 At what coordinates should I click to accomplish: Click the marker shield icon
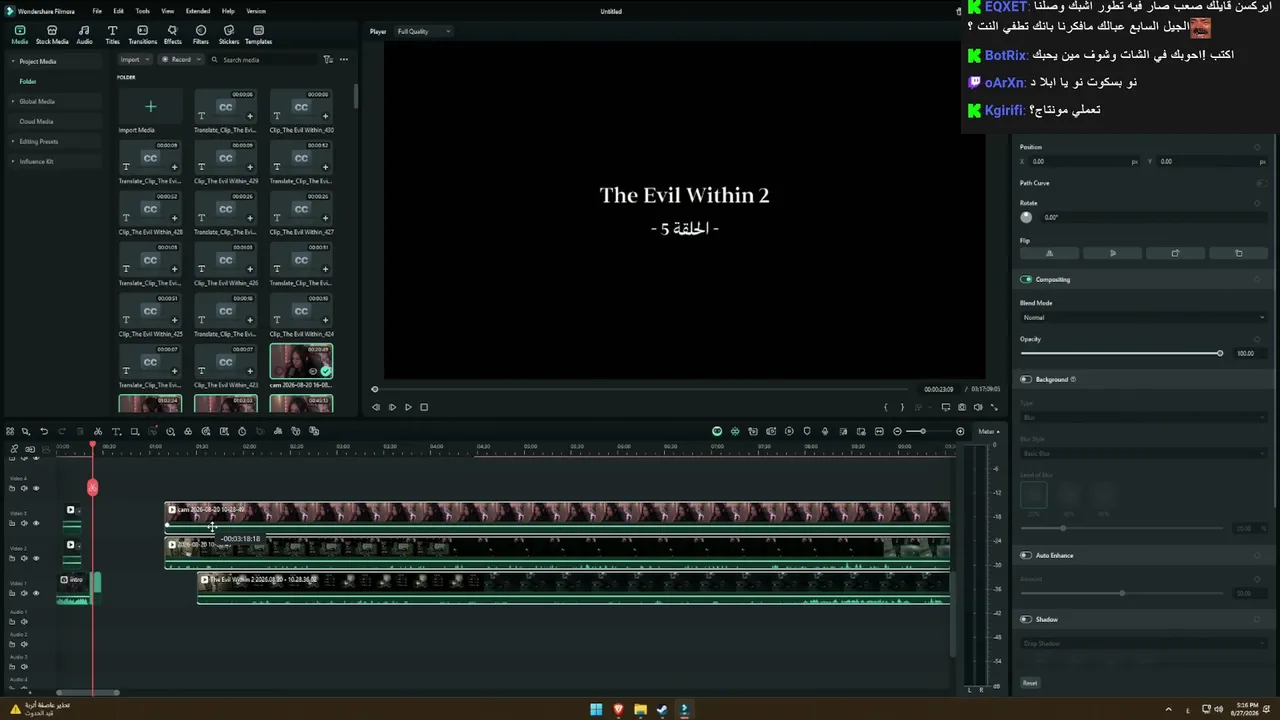pos(807,431)
